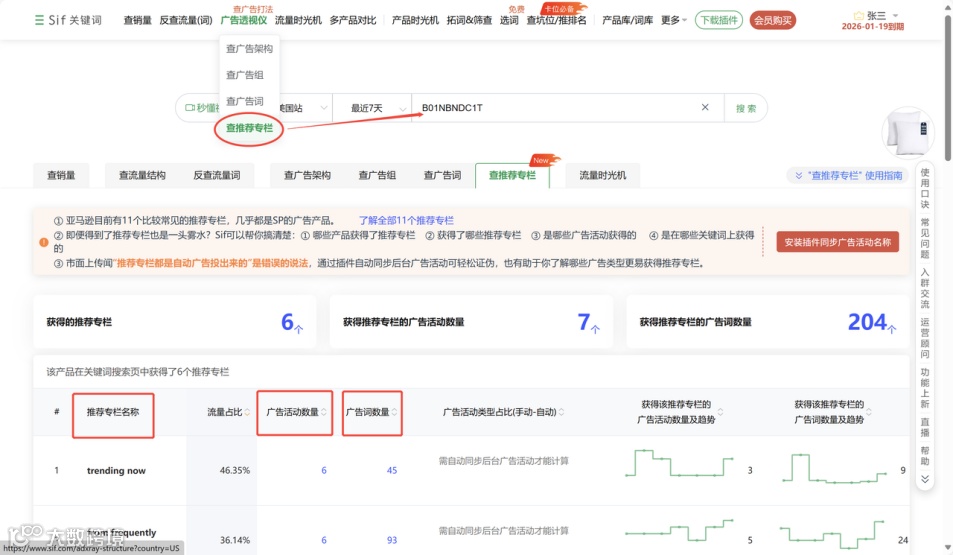Switch to the 查广告架构 tab
The image size is (953, 555).
(x=308, y=175)
